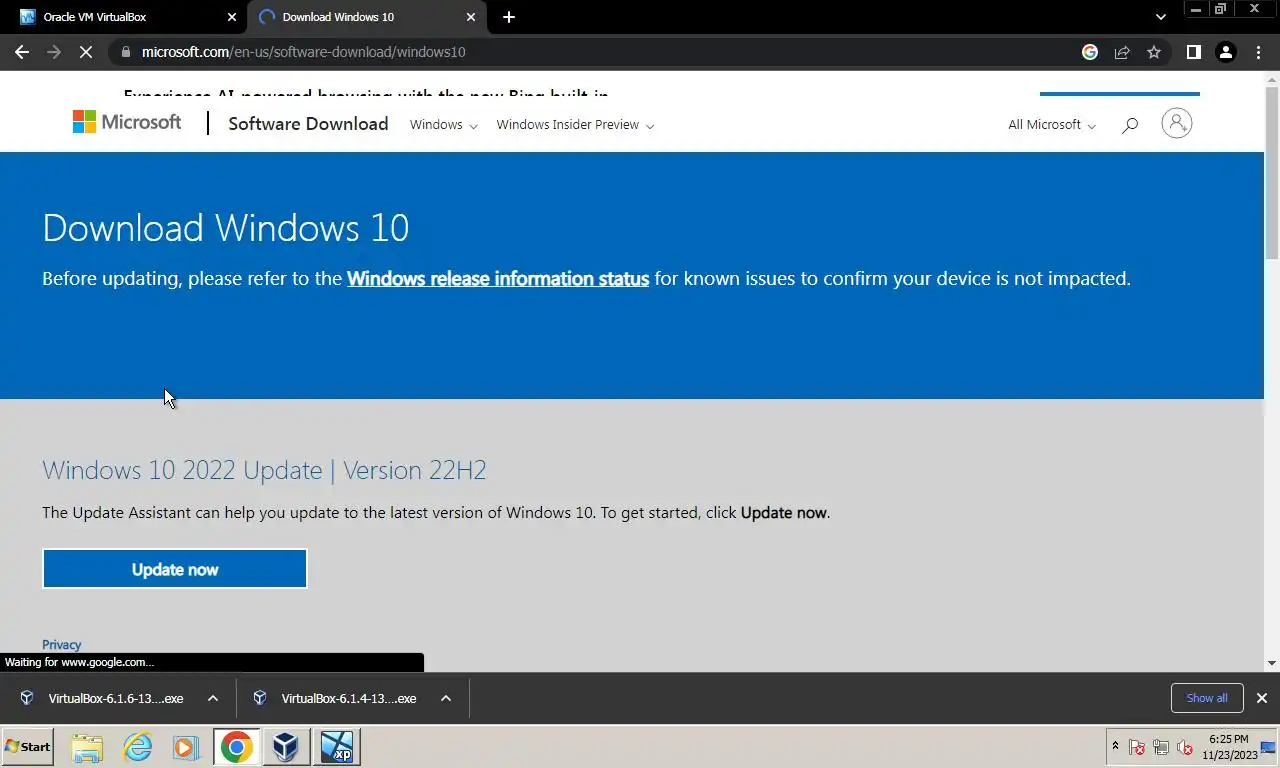Close the Oracle VM VirtualBox tab
This screenshot has height=768, width=1280.
coord(231,17)
